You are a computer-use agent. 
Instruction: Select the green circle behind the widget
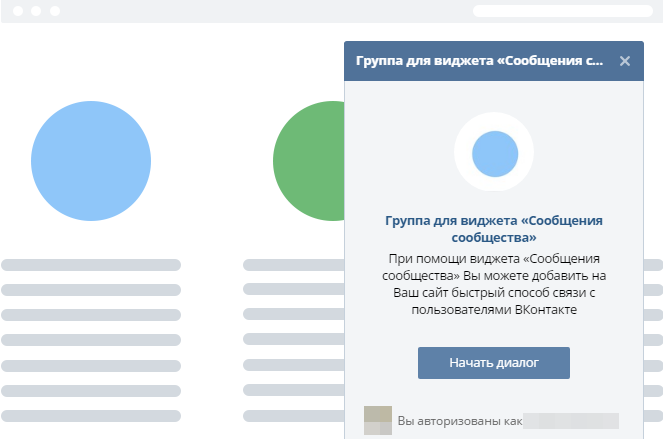pyautogui.click(x=309, y=161)
